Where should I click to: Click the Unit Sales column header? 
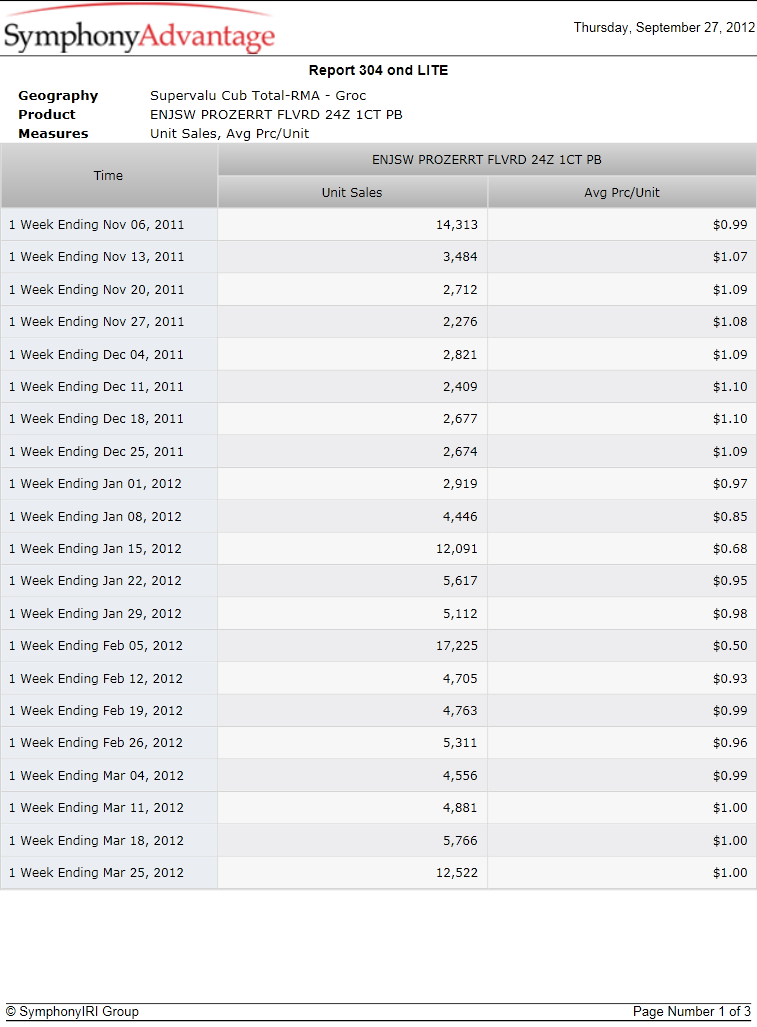pos(352,193)
